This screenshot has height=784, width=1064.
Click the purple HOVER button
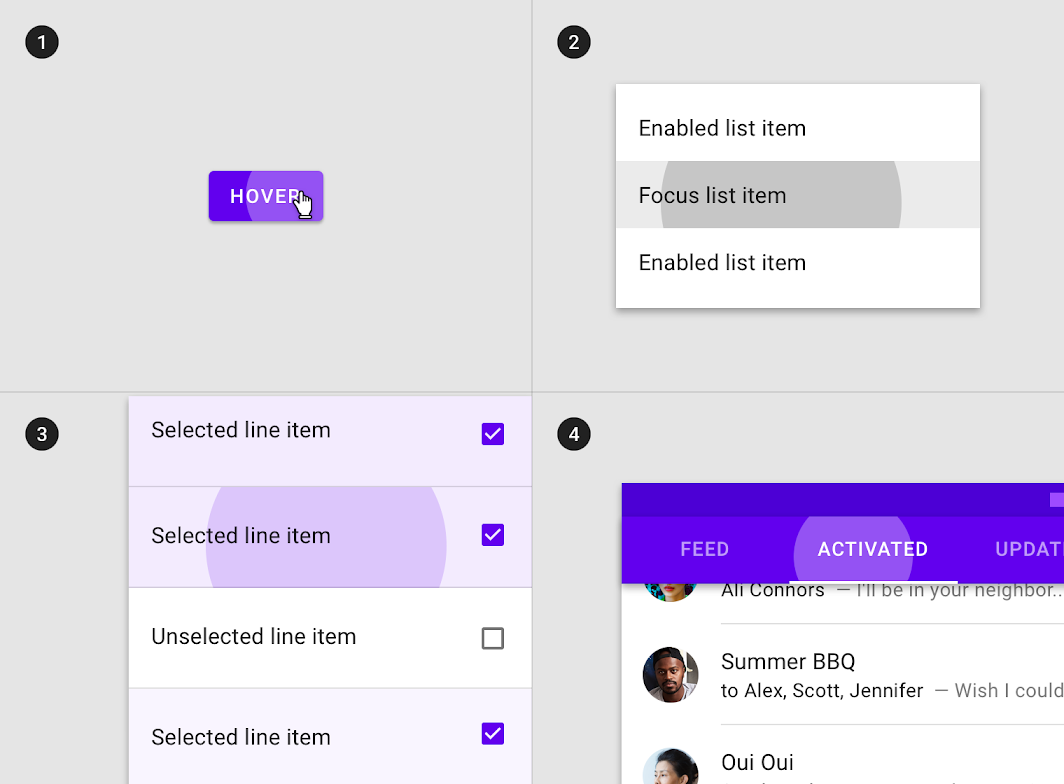point(266,196)
